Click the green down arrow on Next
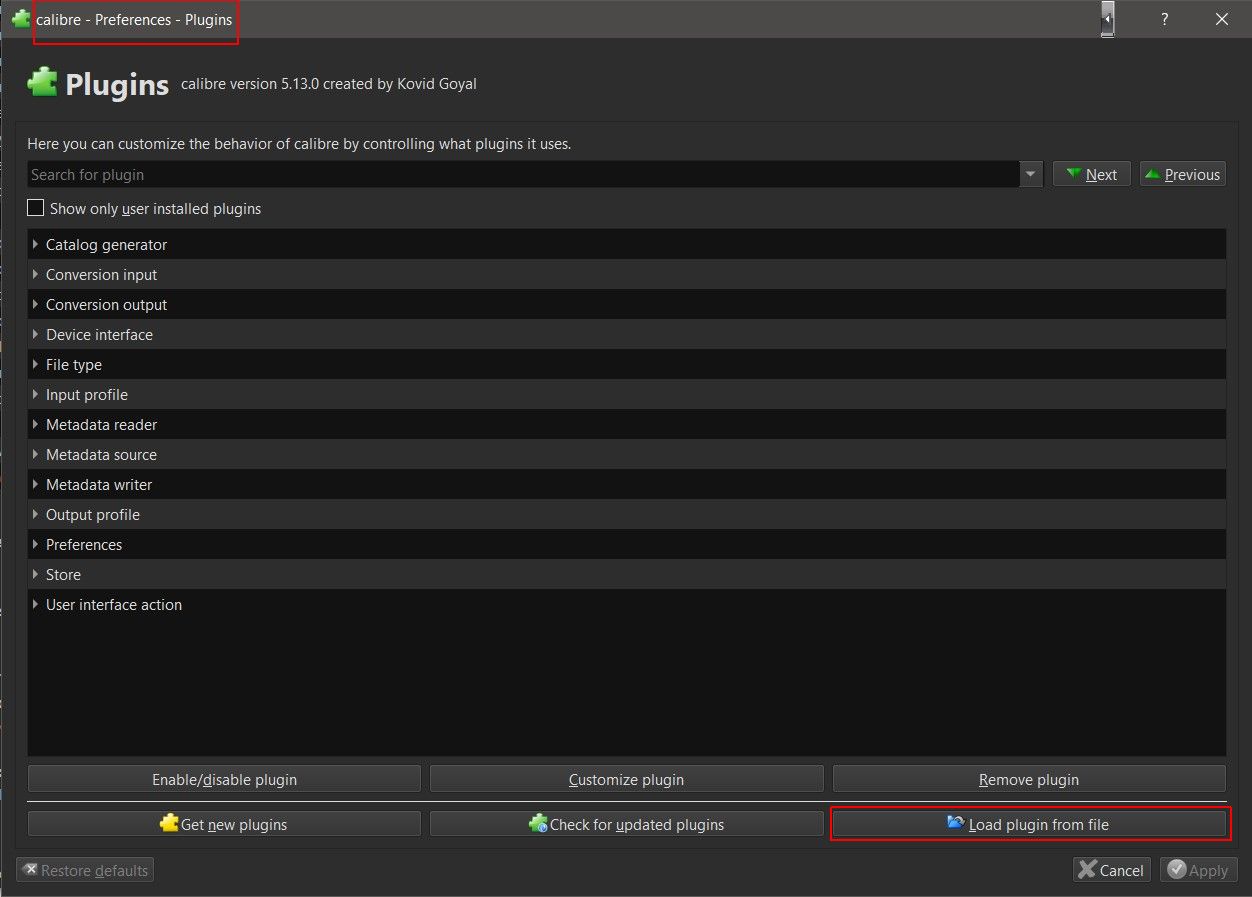 1074,174
